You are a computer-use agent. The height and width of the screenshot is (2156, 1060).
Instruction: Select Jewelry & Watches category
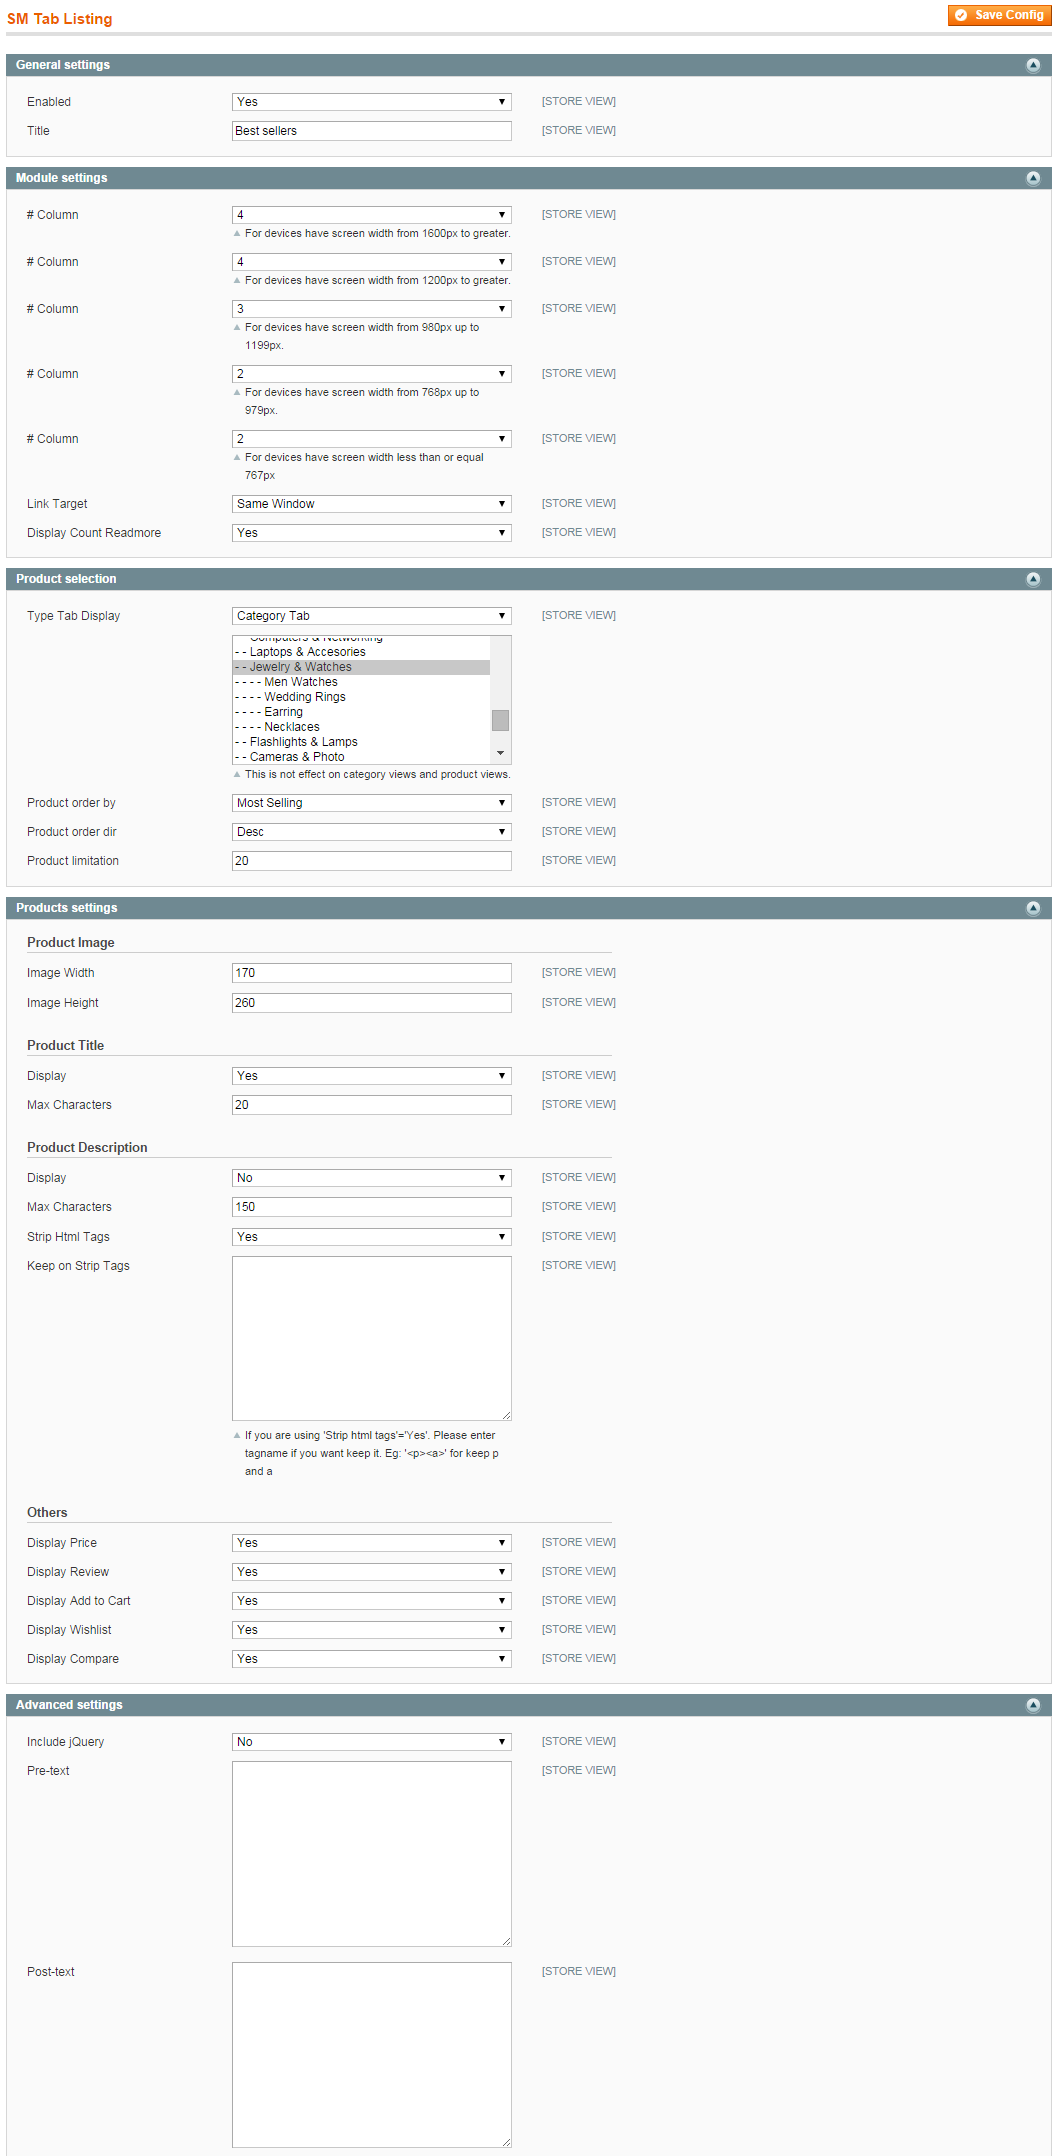point(361,667)
